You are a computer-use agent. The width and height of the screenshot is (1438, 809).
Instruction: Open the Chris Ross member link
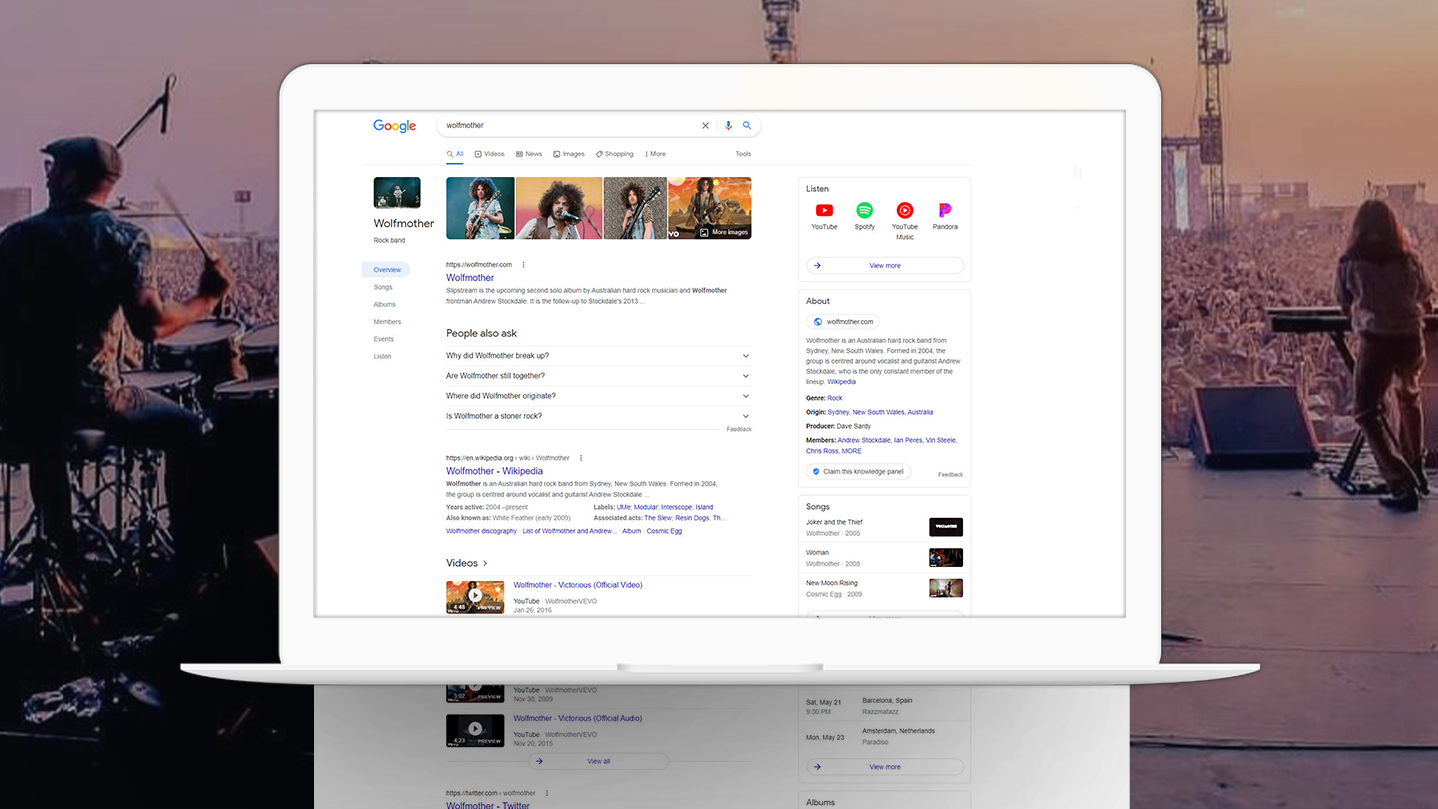point(824,451)
